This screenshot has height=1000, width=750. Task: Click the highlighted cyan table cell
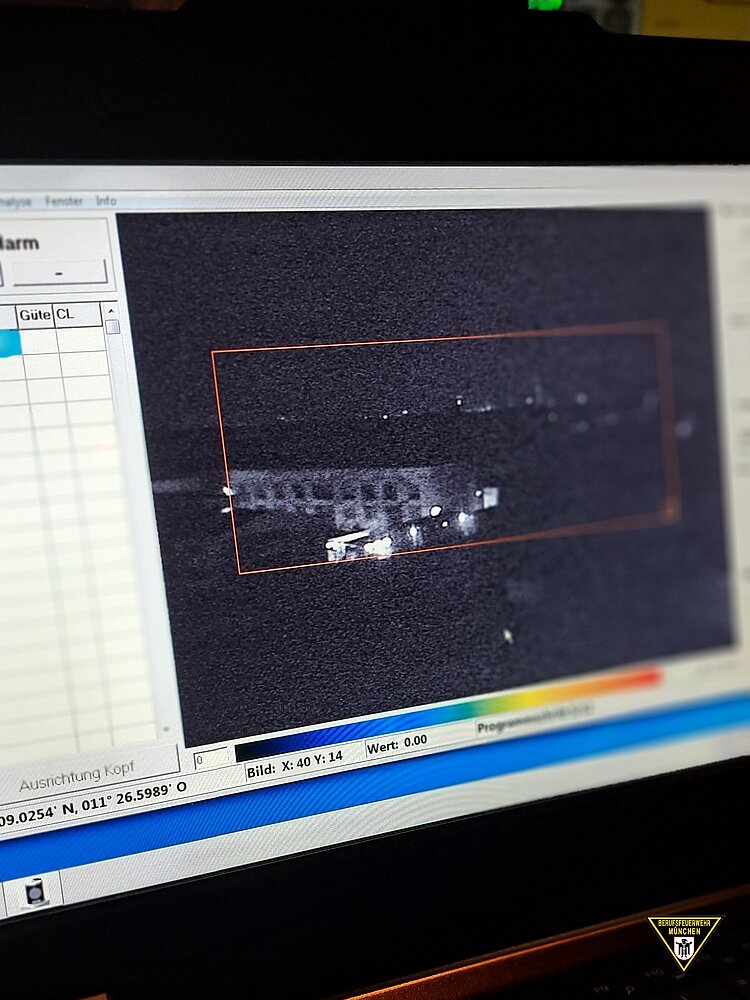(9, 343)
